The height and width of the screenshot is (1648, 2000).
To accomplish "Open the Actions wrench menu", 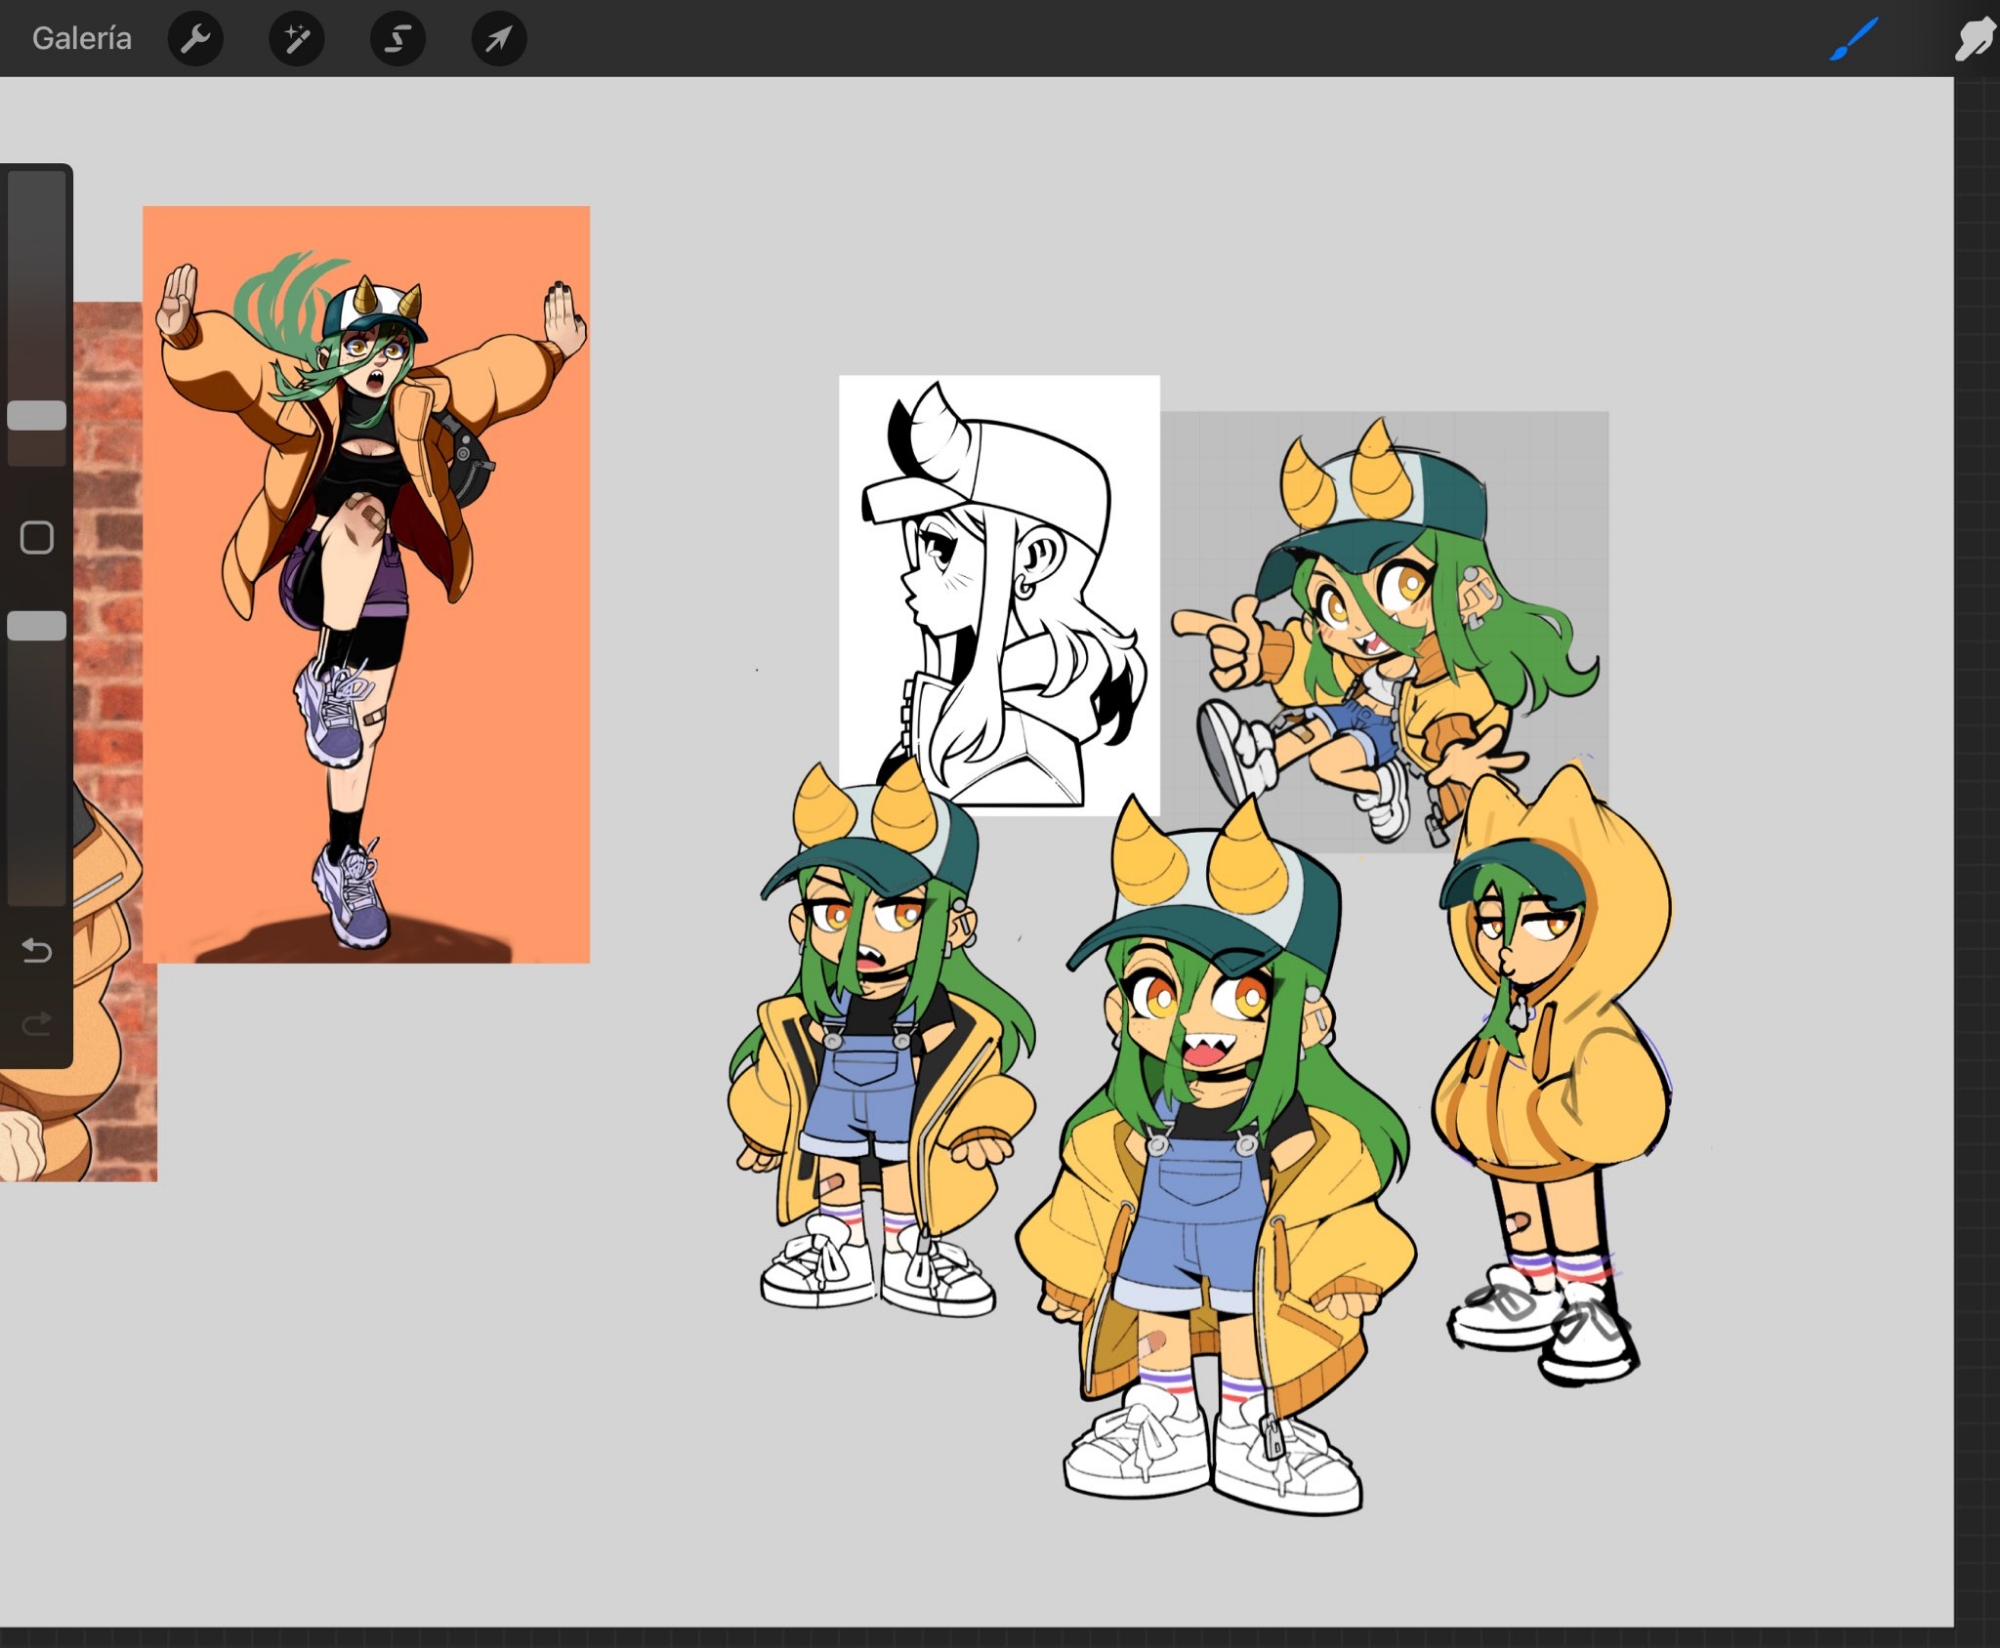I will point(195,39).
